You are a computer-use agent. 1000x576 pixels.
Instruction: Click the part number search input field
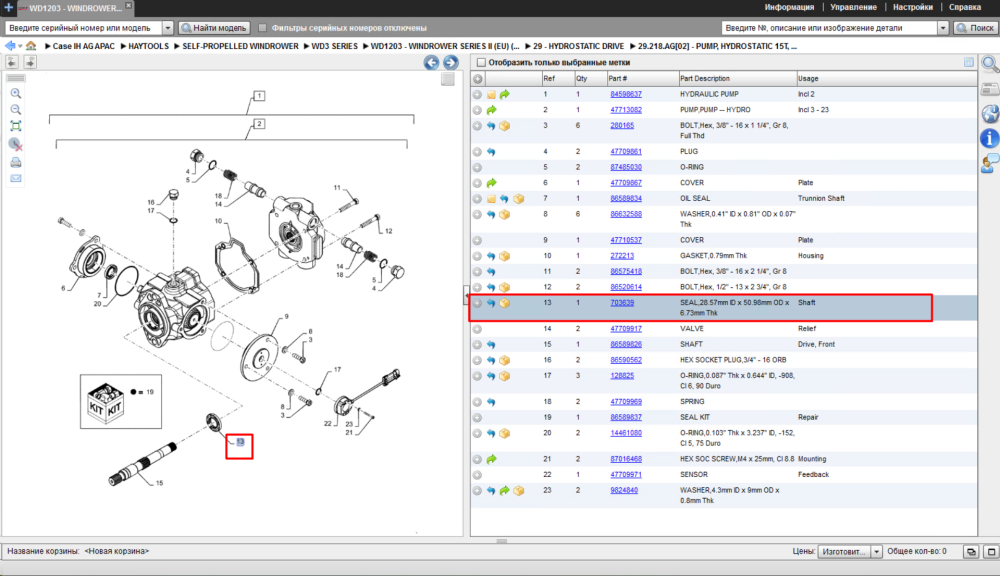pyautogui.click(x=829, y=28)
